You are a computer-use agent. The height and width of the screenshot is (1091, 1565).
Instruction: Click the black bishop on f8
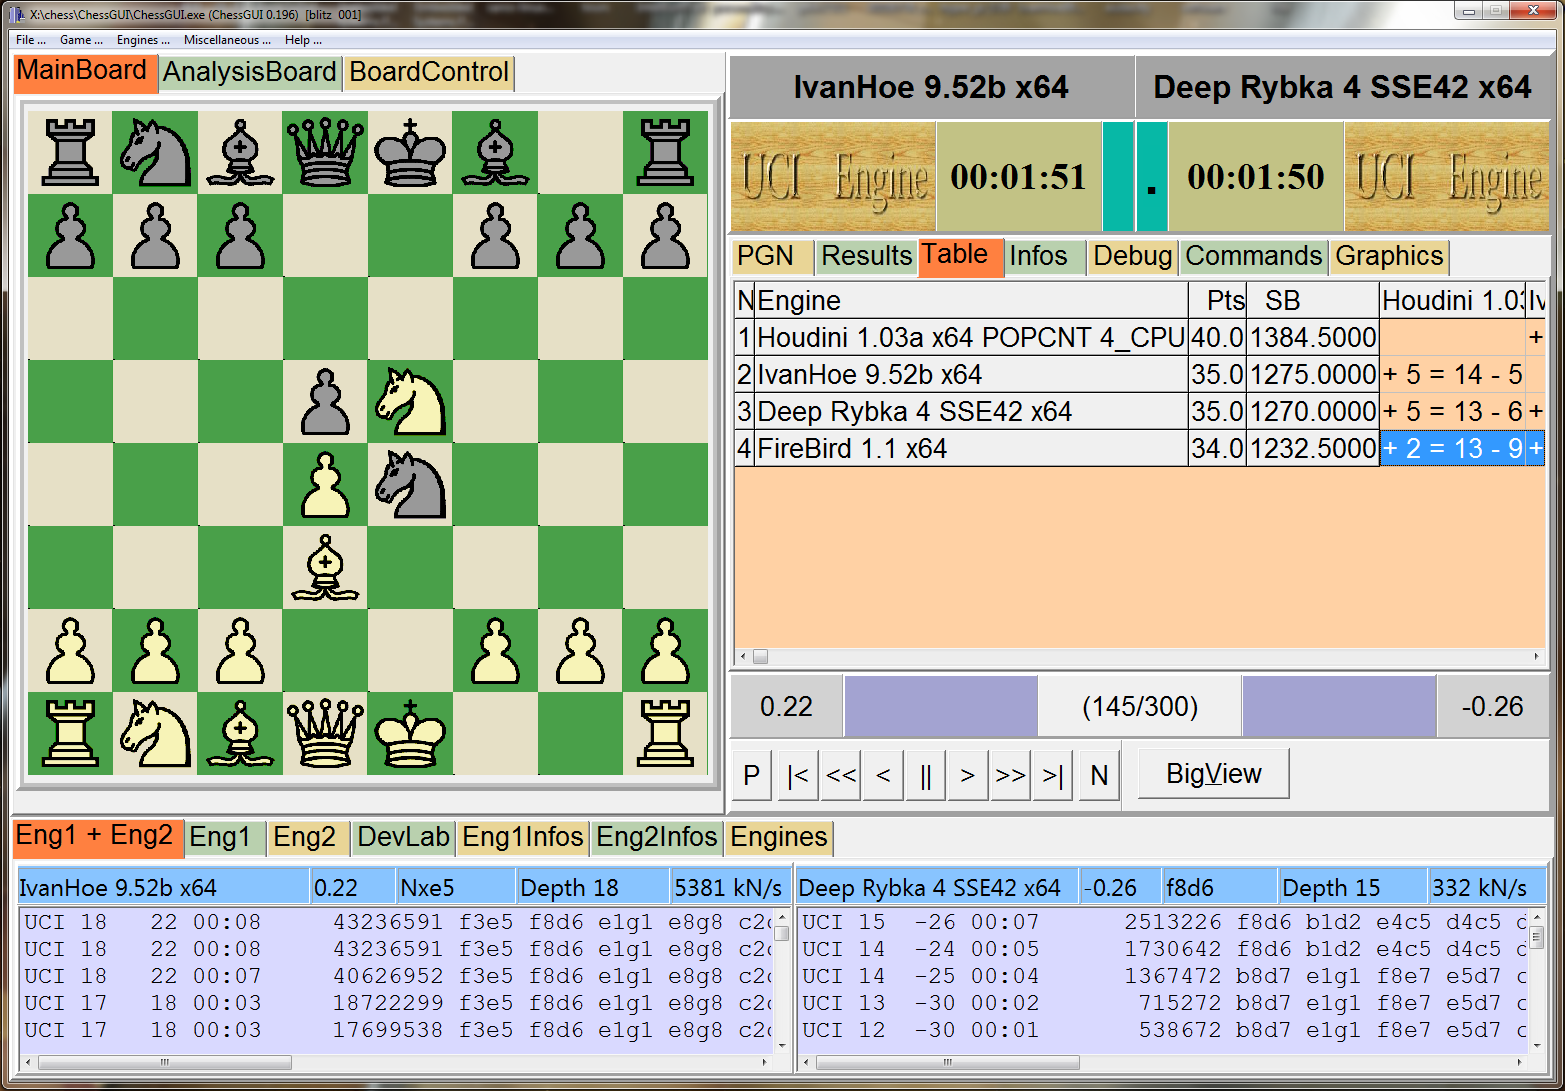[x=495, y=152]
